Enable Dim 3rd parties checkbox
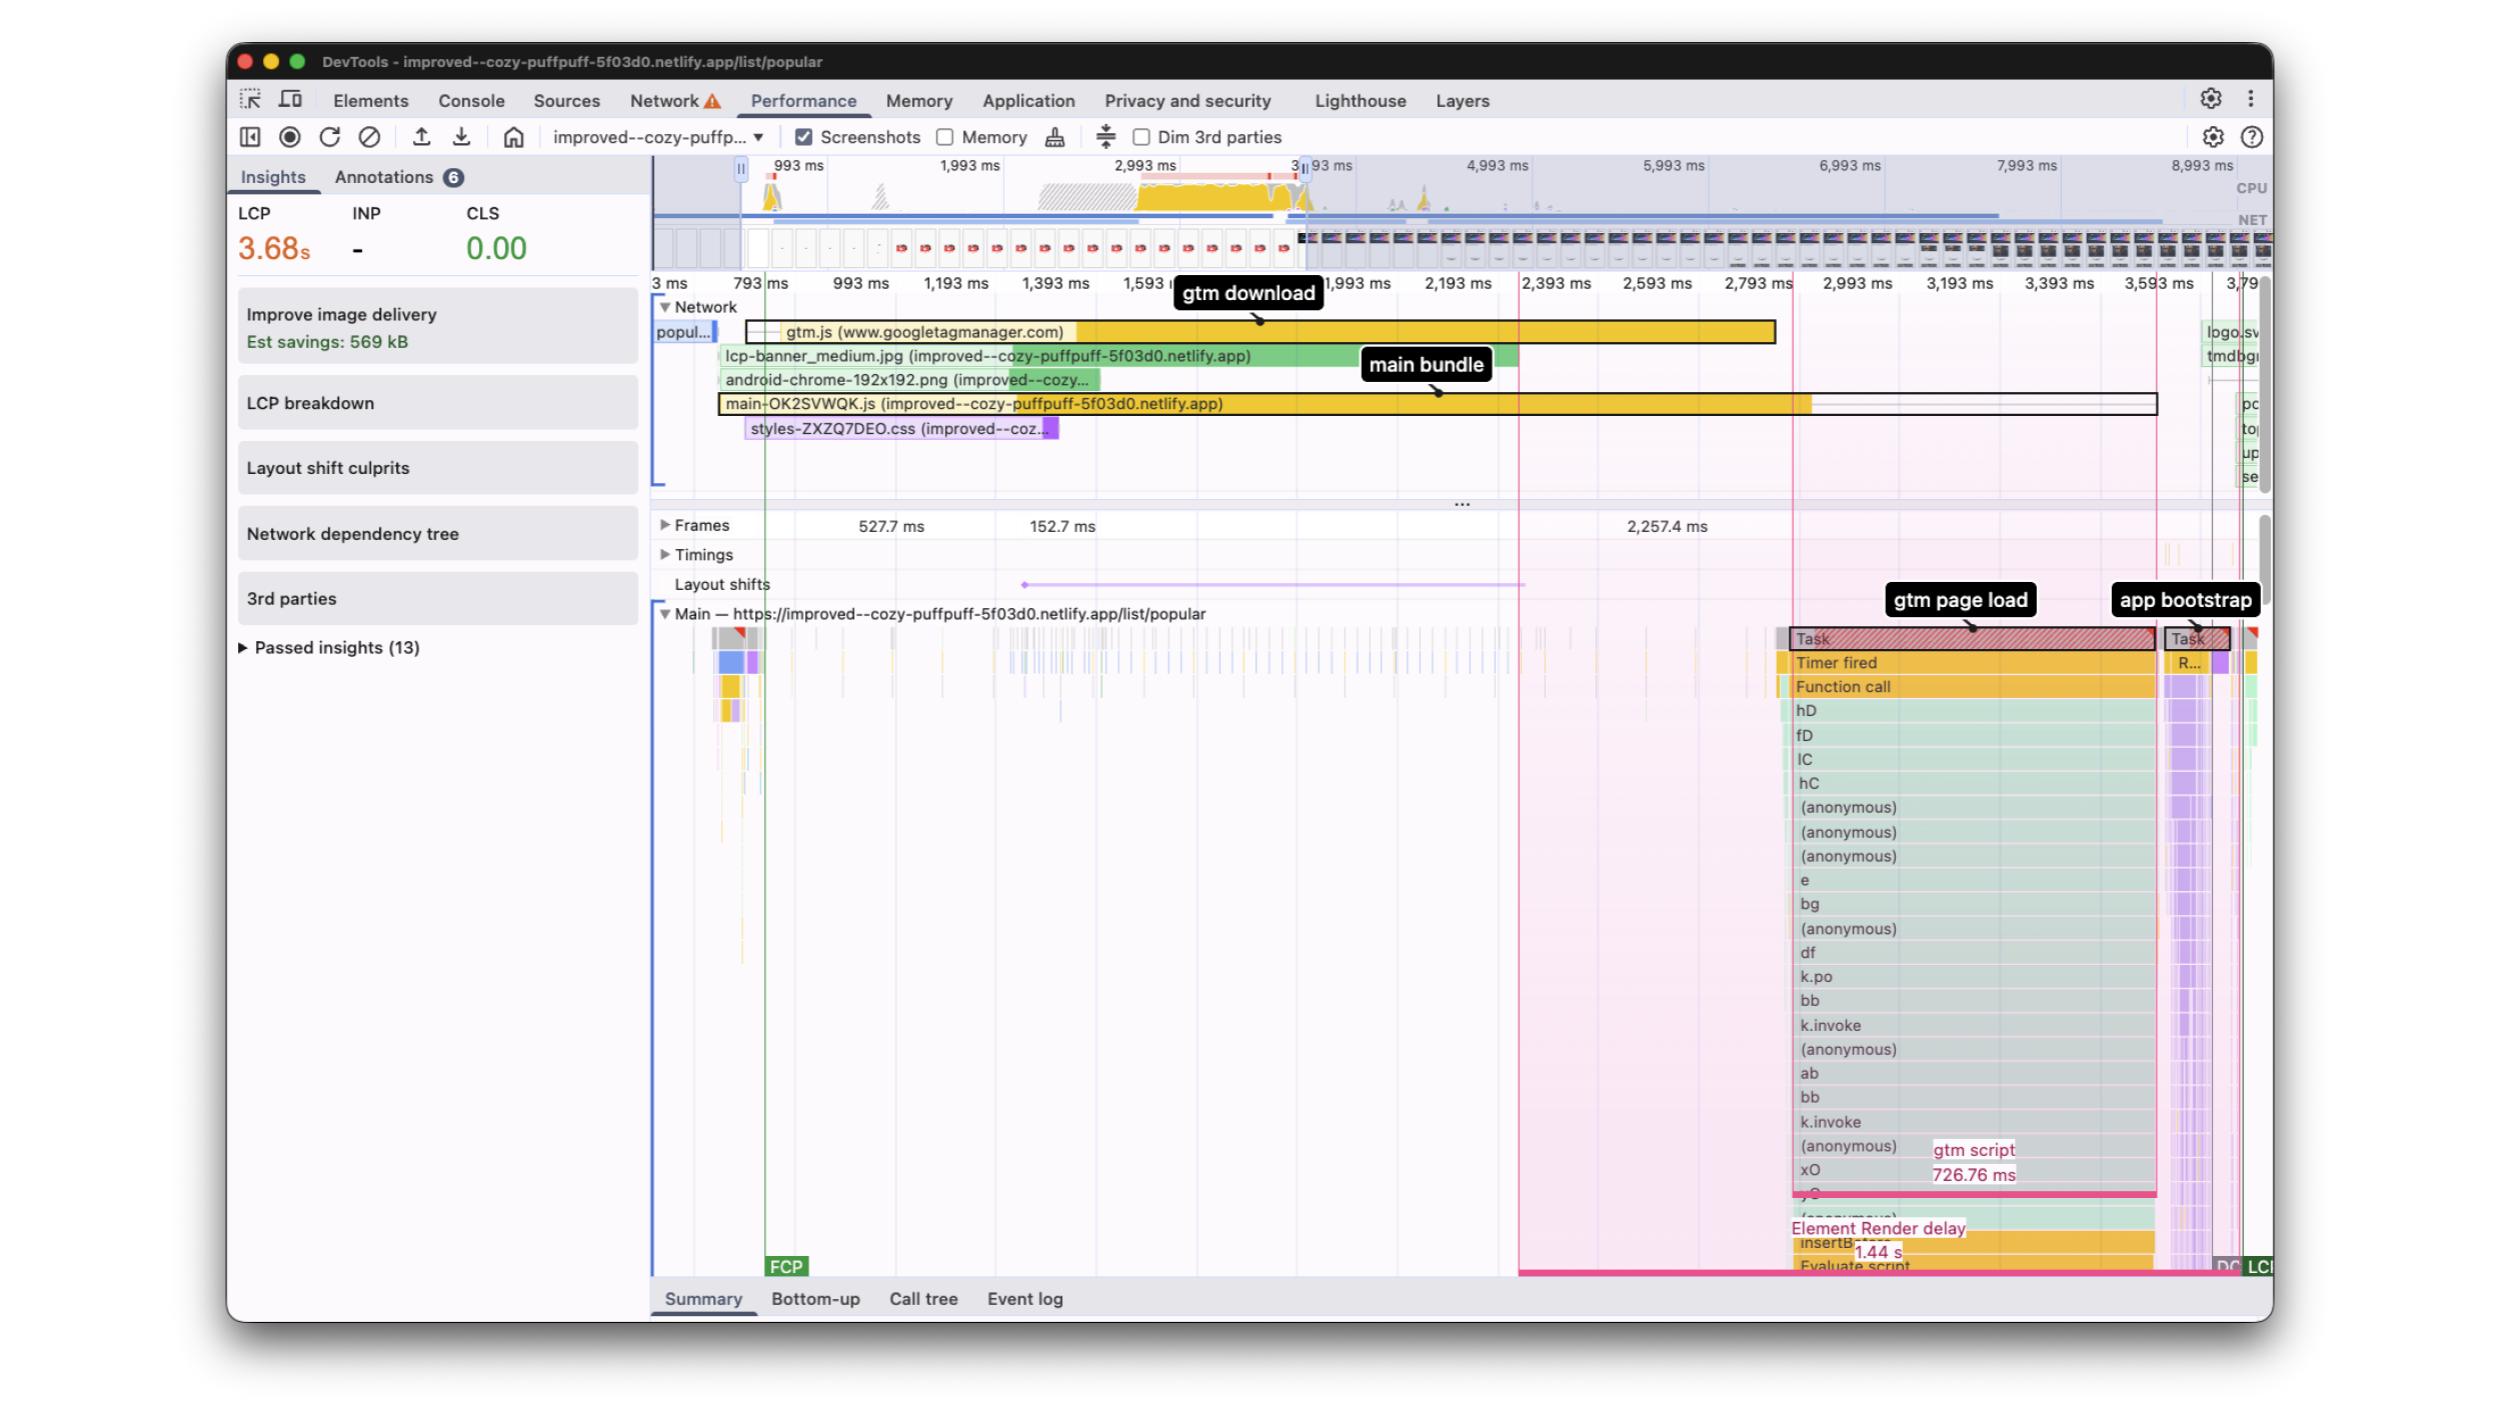 pos(1141,137)
